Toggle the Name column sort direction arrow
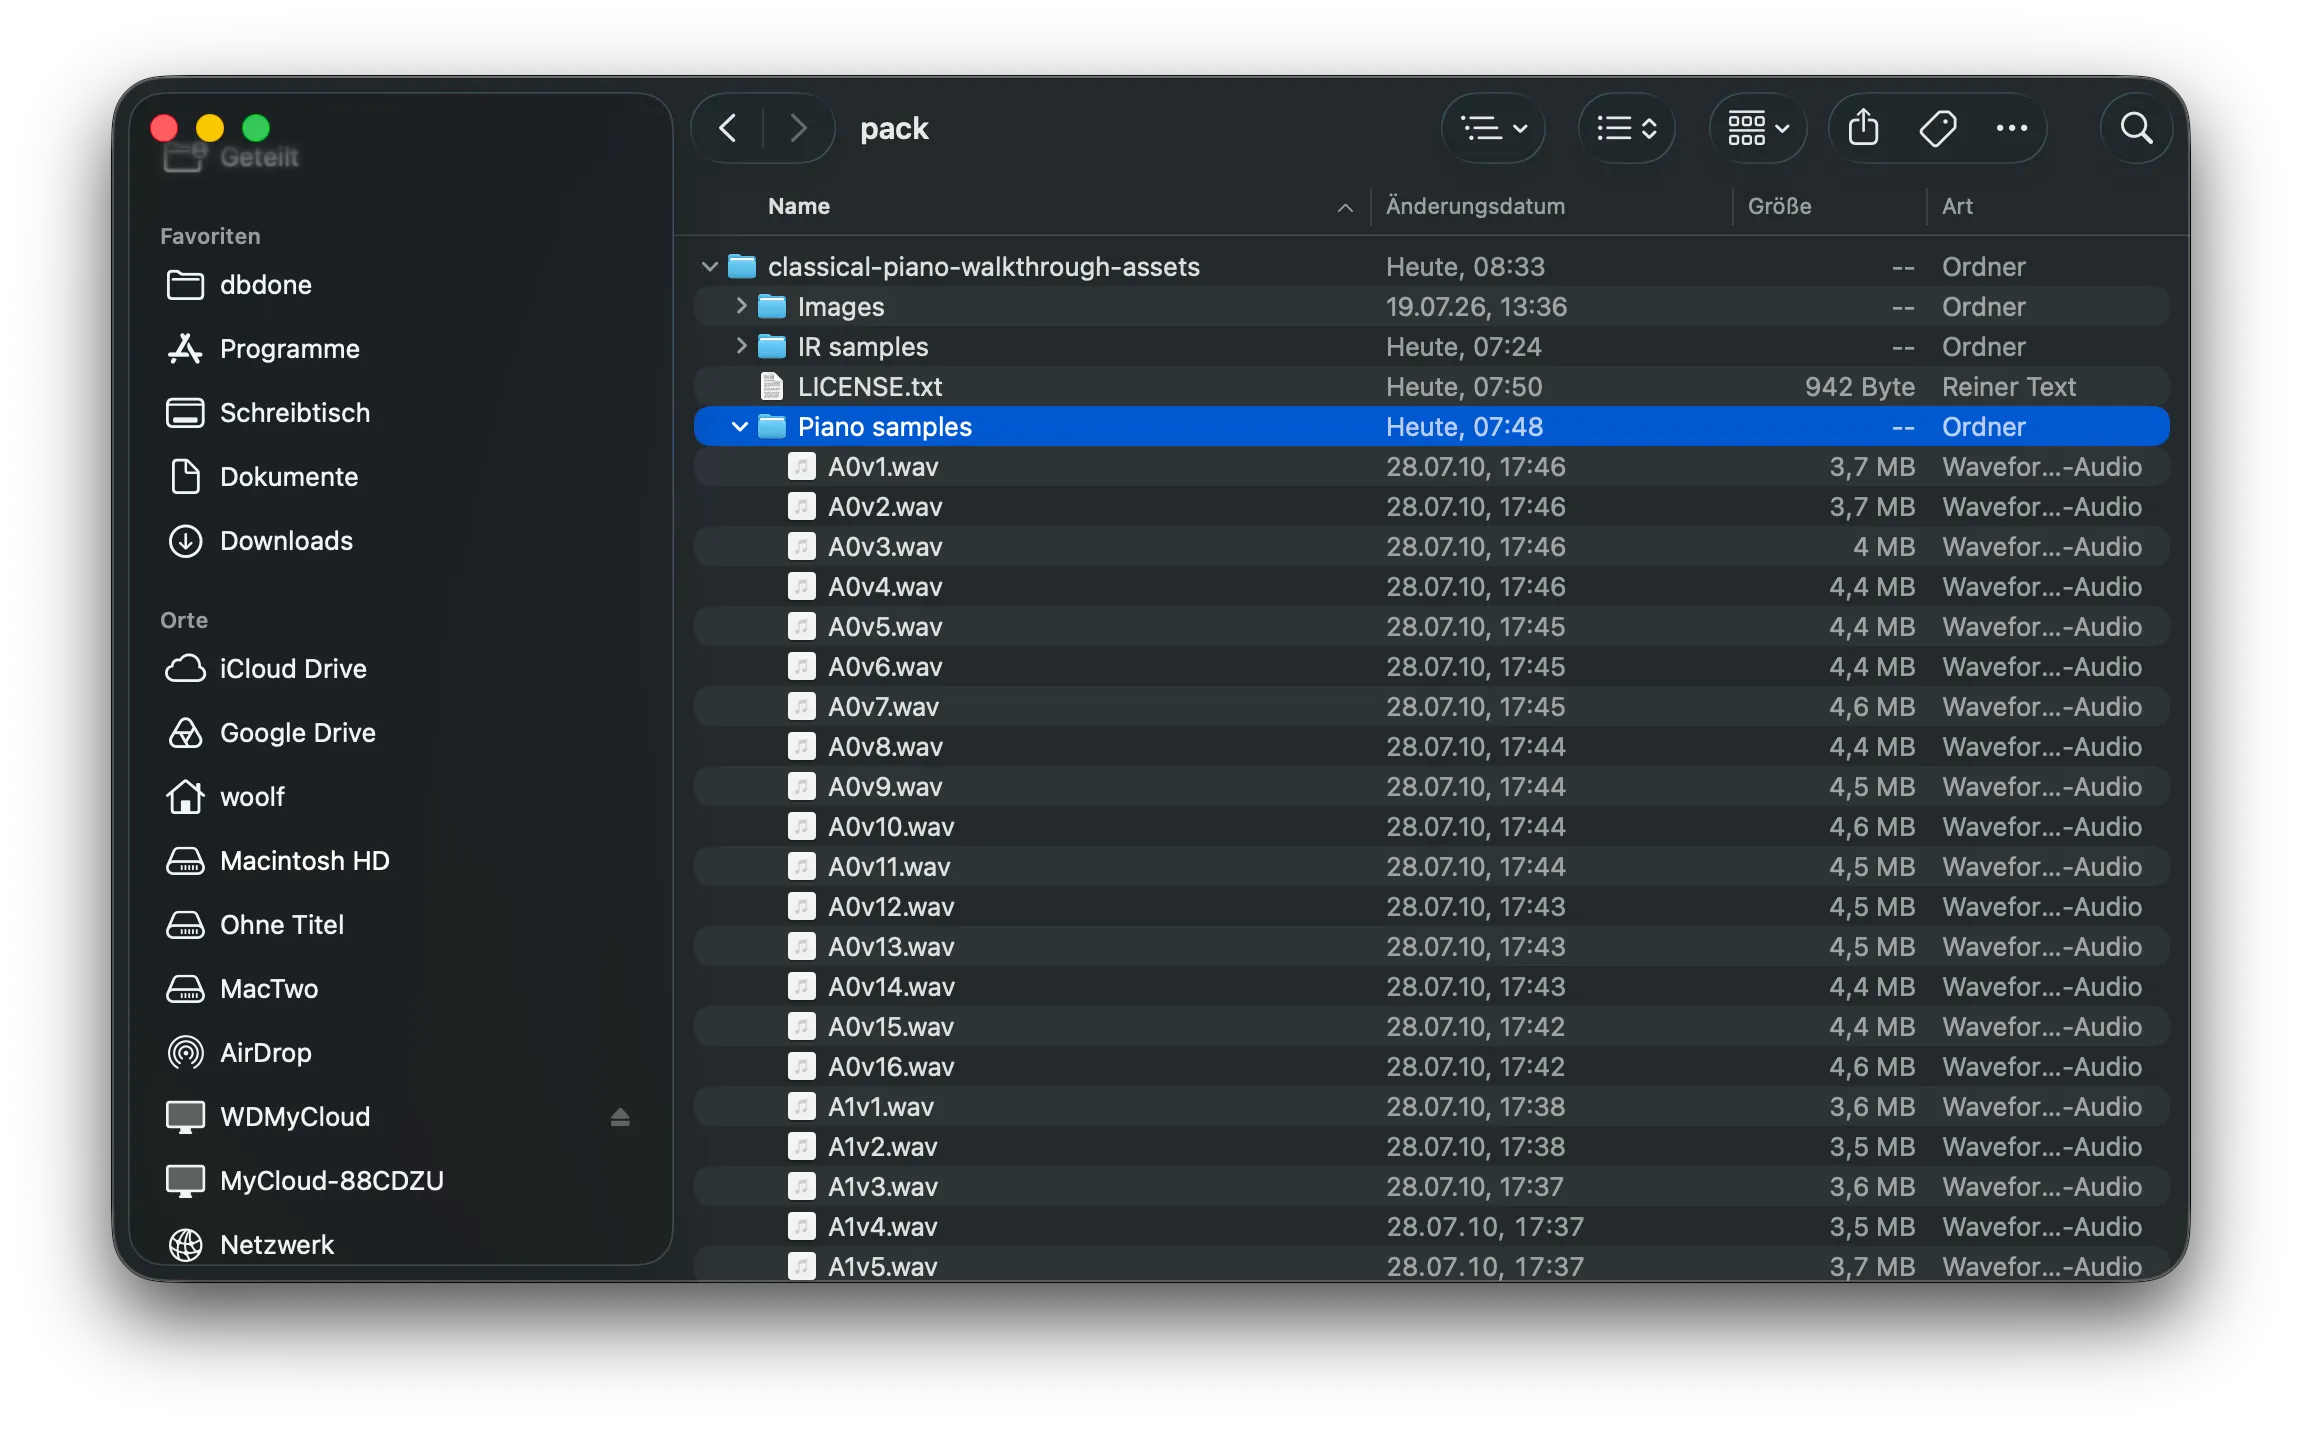The width and height of the screenshot is (2302, 1430). 1345,207
